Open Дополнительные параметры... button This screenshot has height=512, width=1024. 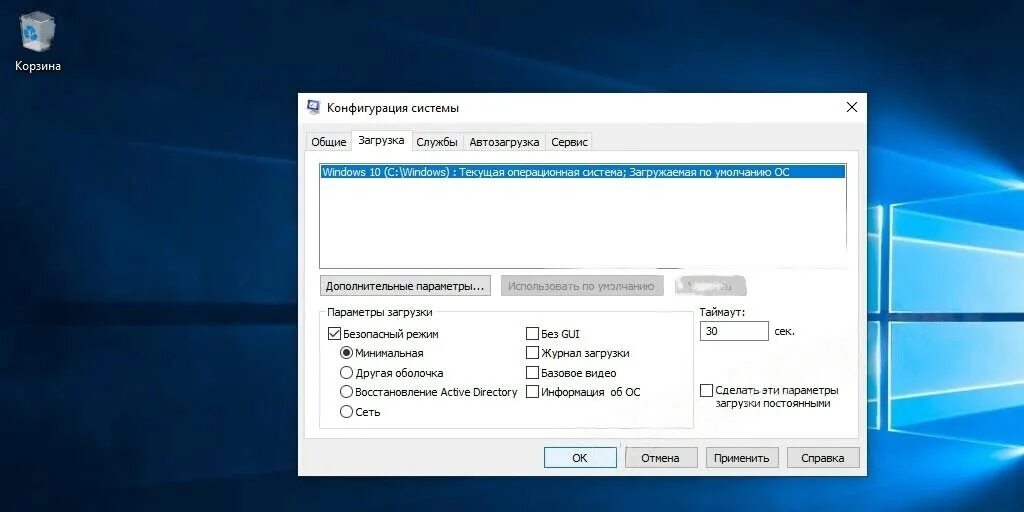406,286
